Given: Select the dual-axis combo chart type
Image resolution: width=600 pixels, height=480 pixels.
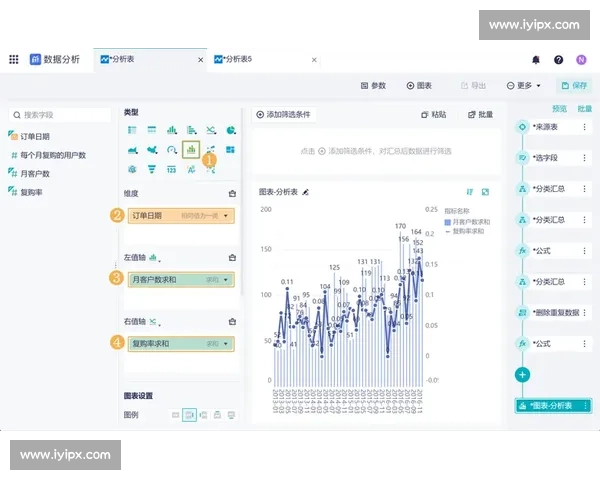Looking at the screenshot, I should (191, 149).
